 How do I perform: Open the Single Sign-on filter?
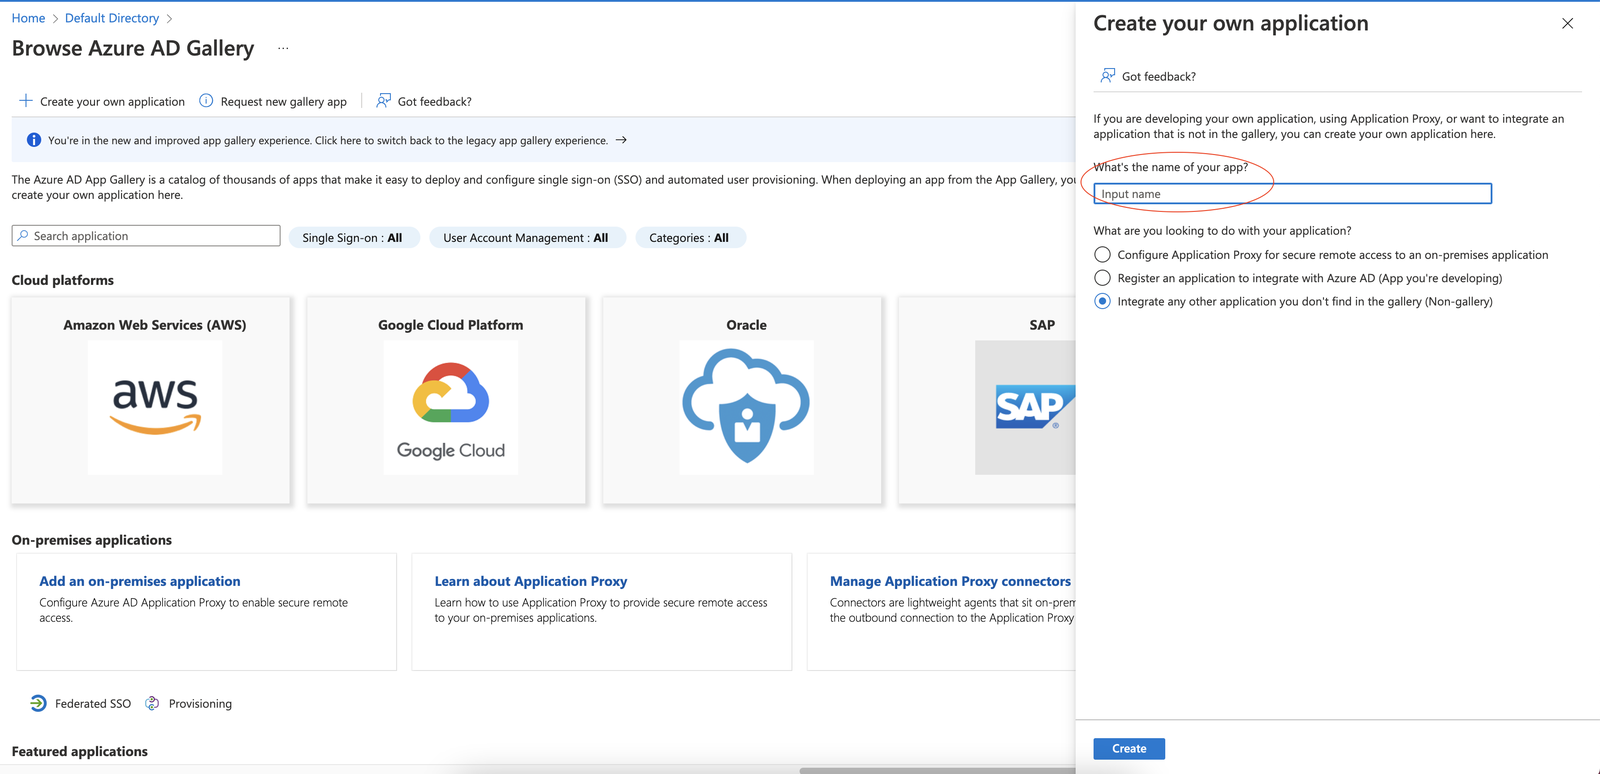tap(353, 238)
